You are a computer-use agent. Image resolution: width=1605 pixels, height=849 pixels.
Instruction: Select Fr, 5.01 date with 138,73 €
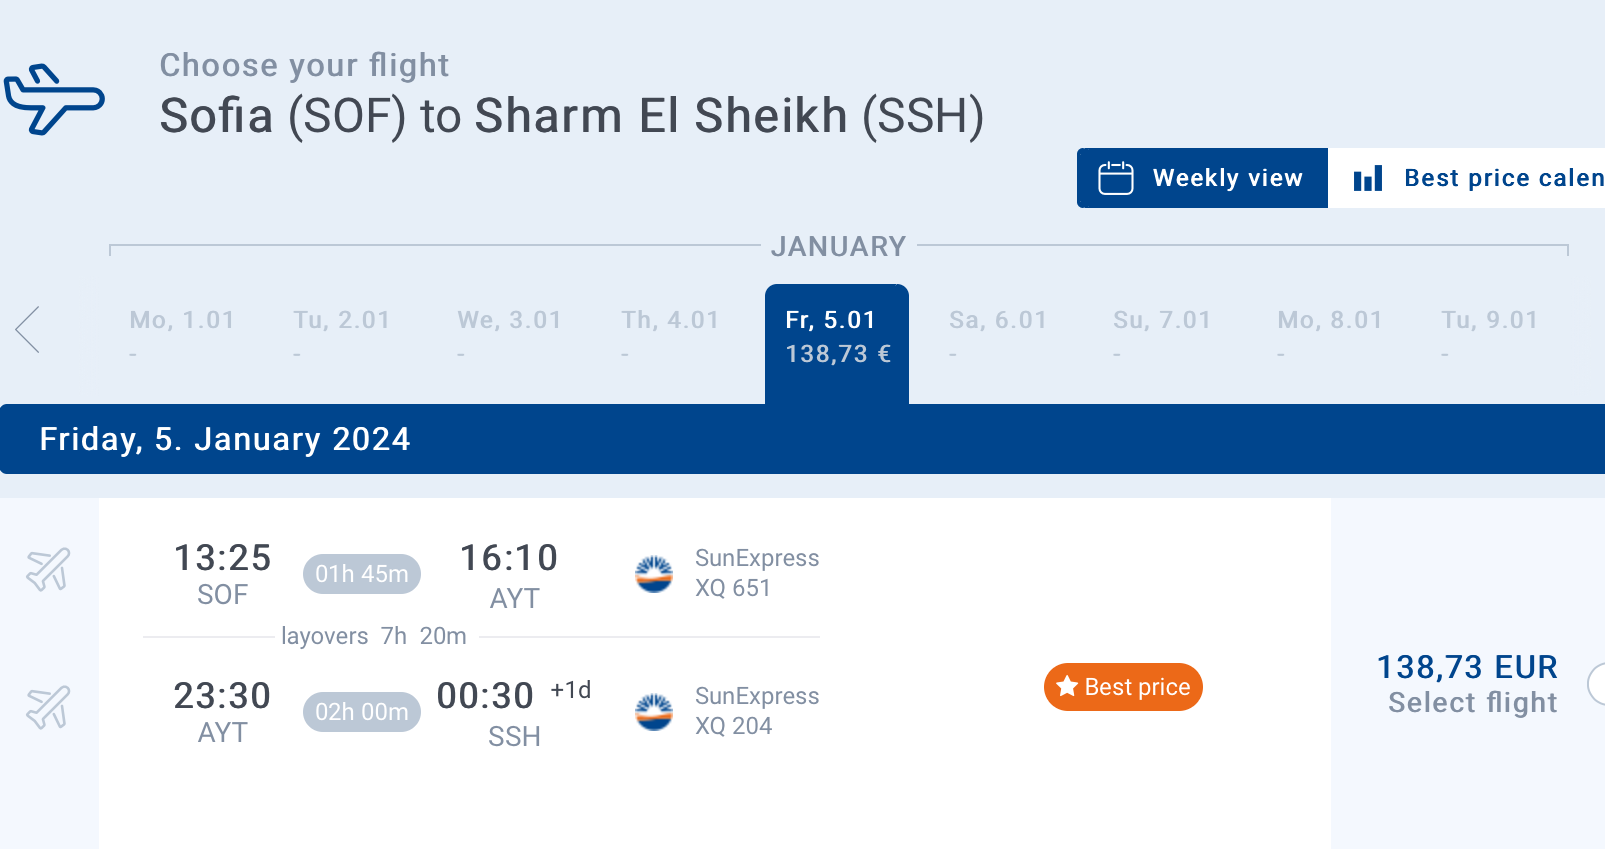837,337
